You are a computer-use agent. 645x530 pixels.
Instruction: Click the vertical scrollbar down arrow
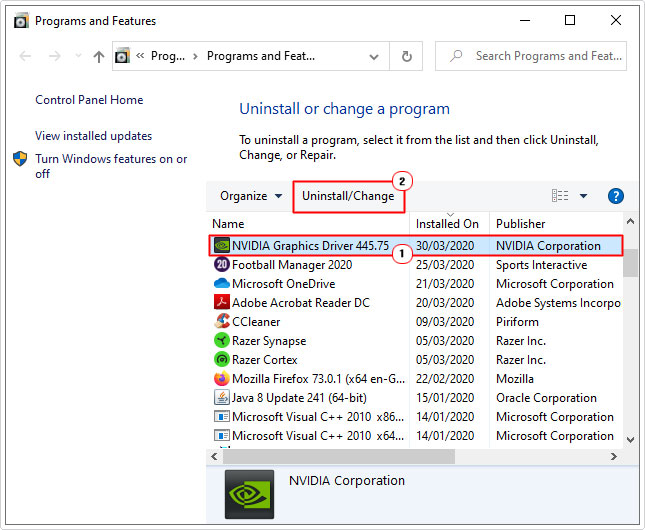tap(630, 439)
